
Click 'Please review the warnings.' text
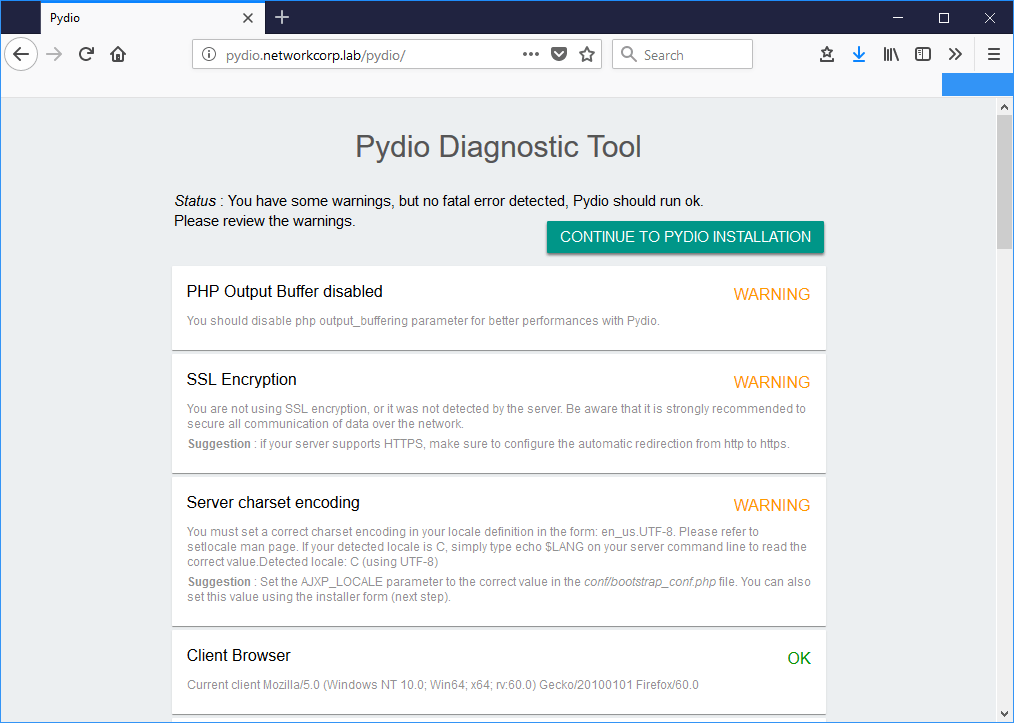click(x=264, y=221)
